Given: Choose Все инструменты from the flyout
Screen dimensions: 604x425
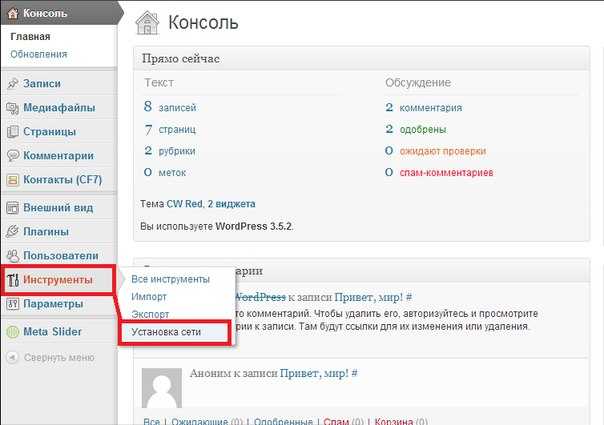Looking at the screenshot, I should [x=170, y=279].
